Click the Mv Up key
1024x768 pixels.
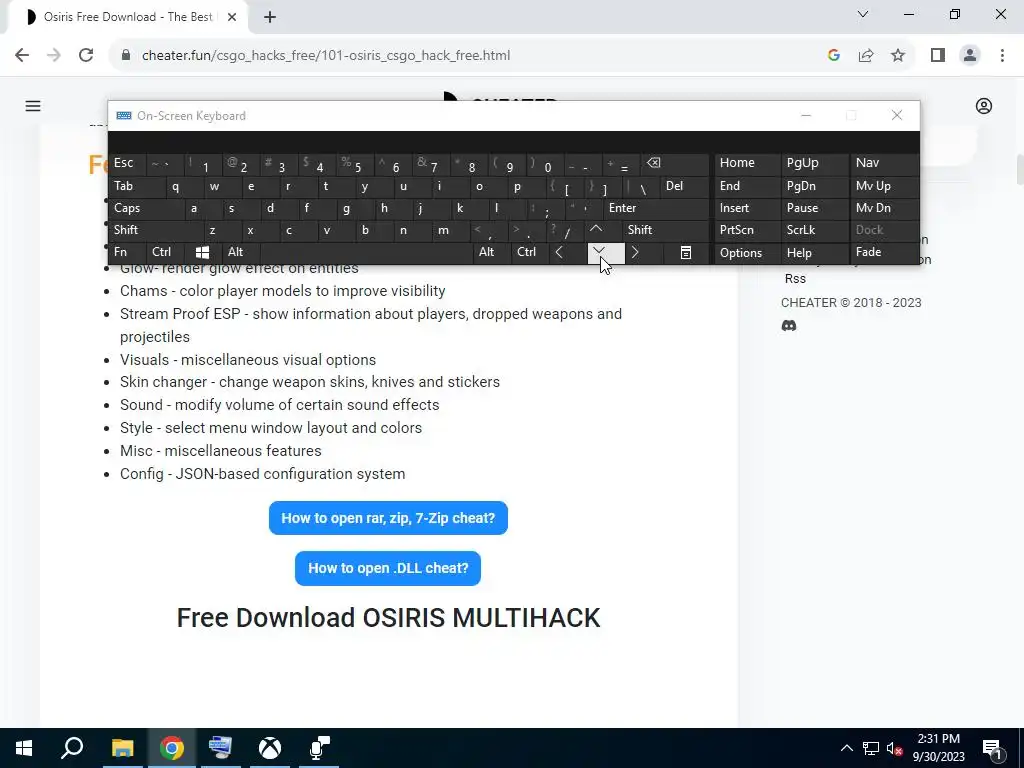(x=884, y=186)
